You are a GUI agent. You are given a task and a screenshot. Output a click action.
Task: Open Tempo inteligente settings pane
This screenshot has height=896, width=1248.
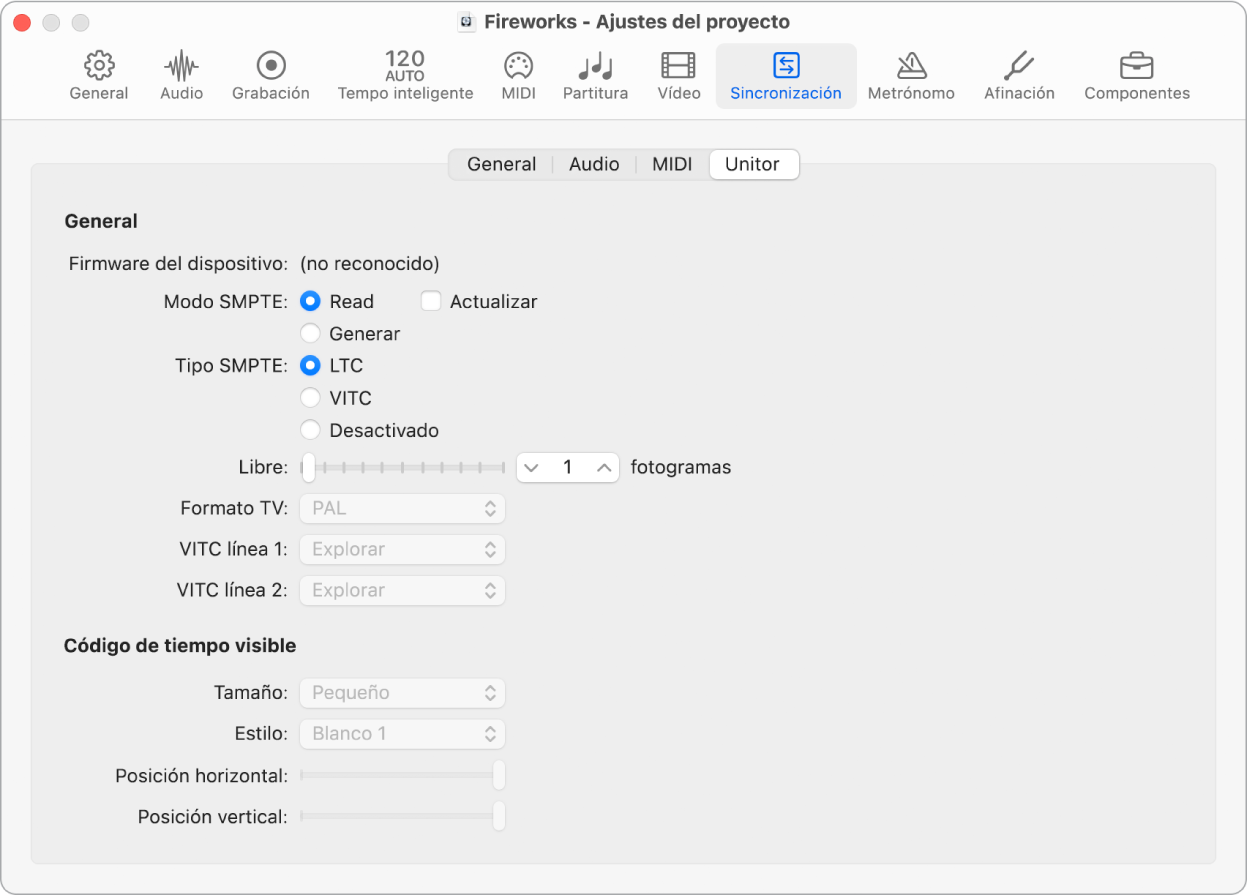coord(405,77)
